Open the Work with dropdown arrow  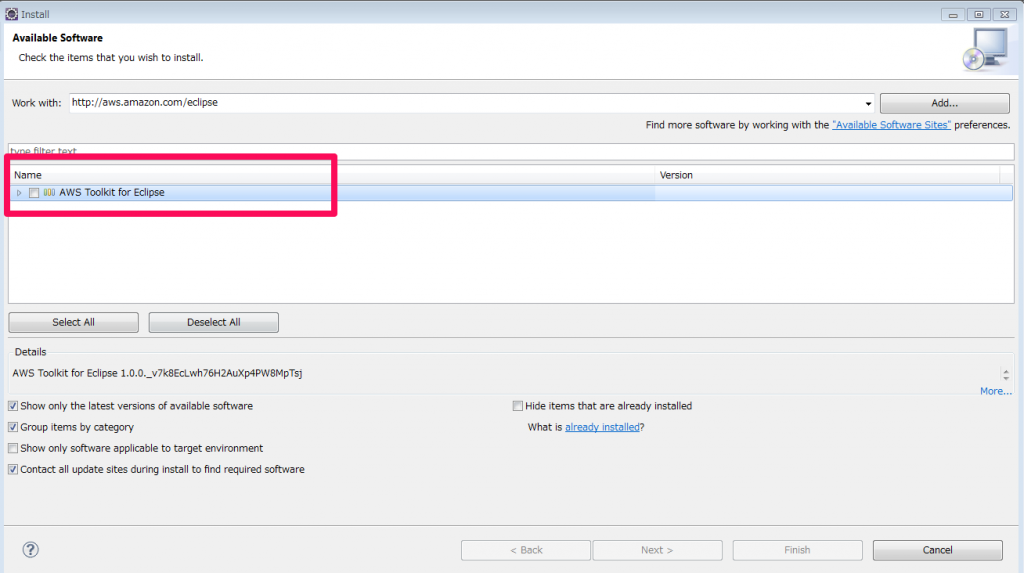(x=868, y=103)
